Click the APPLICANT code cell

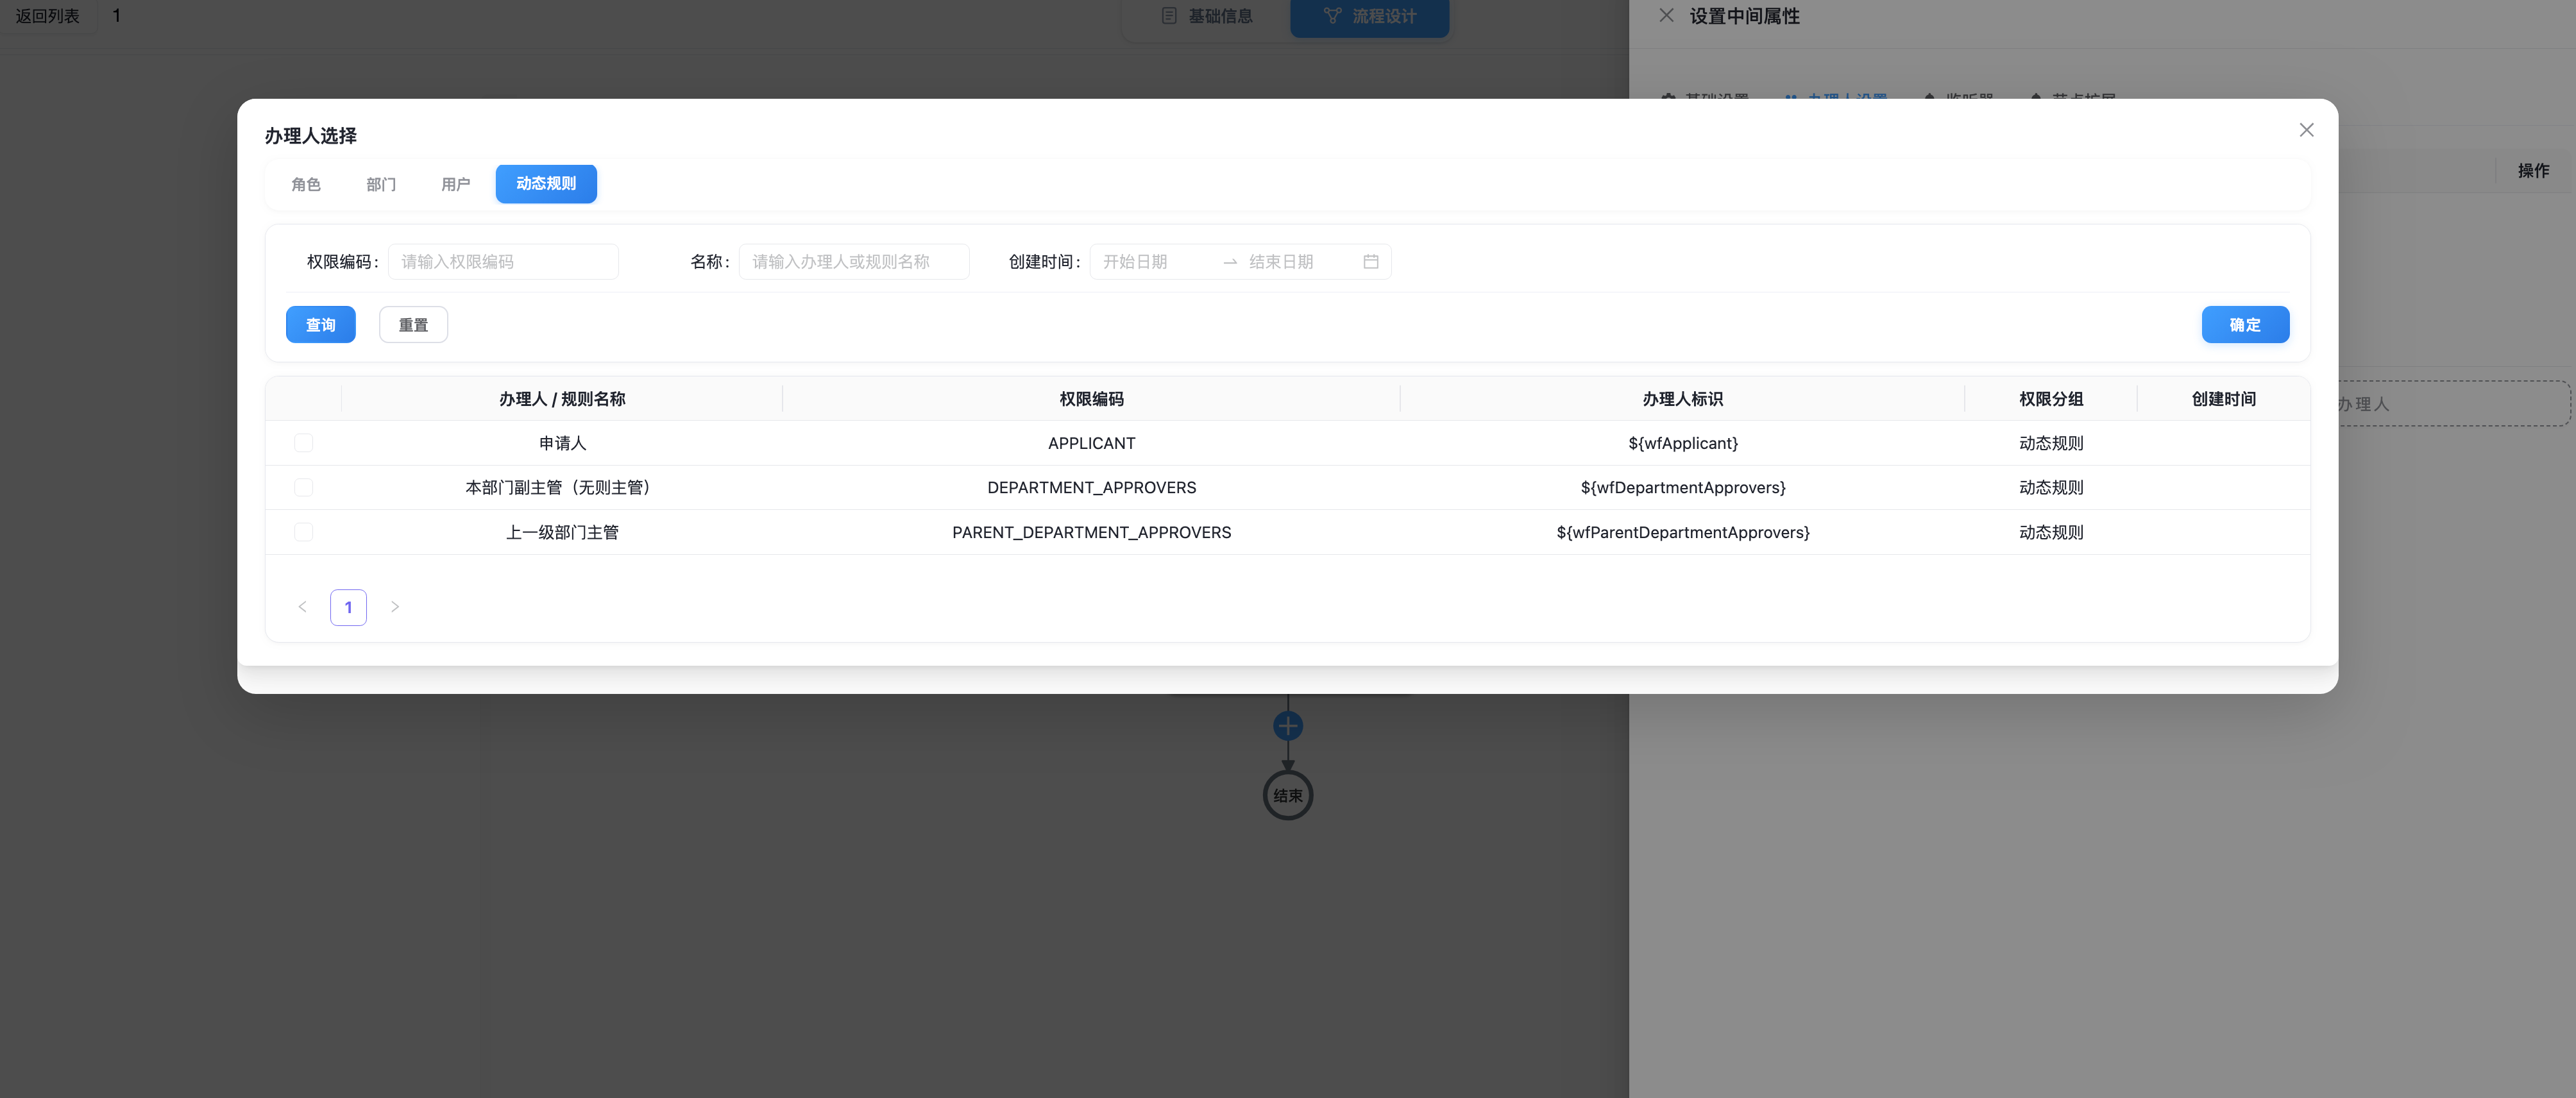pyautogui.click(x=1091, y=443)
